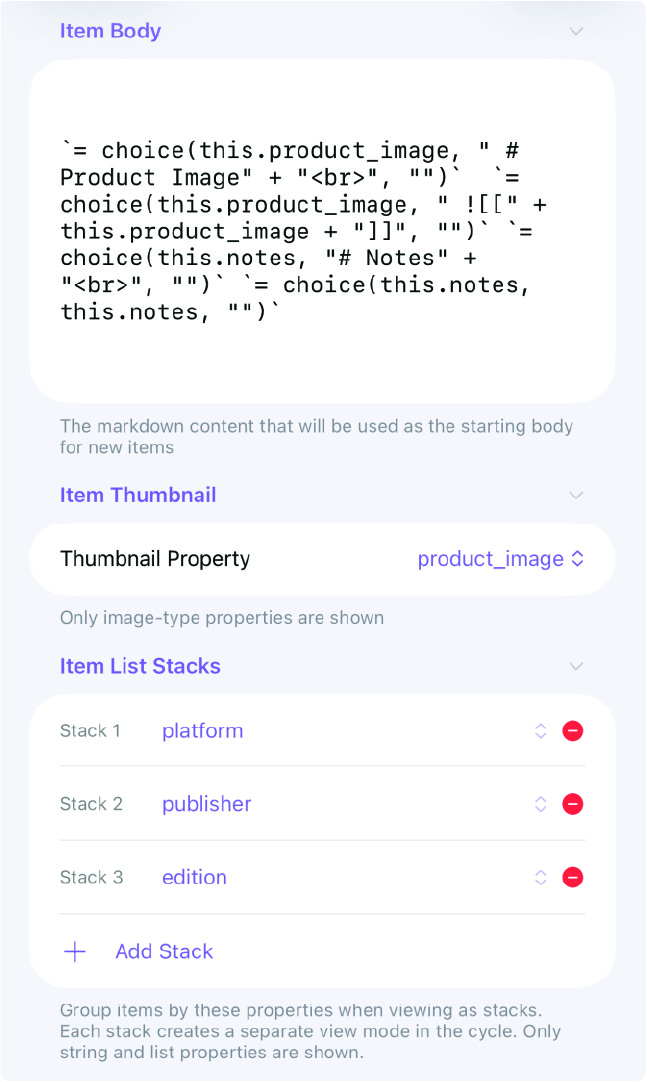Click the Item Thumbnail heading
The image size is (647, 1082).
pos(138,495)
